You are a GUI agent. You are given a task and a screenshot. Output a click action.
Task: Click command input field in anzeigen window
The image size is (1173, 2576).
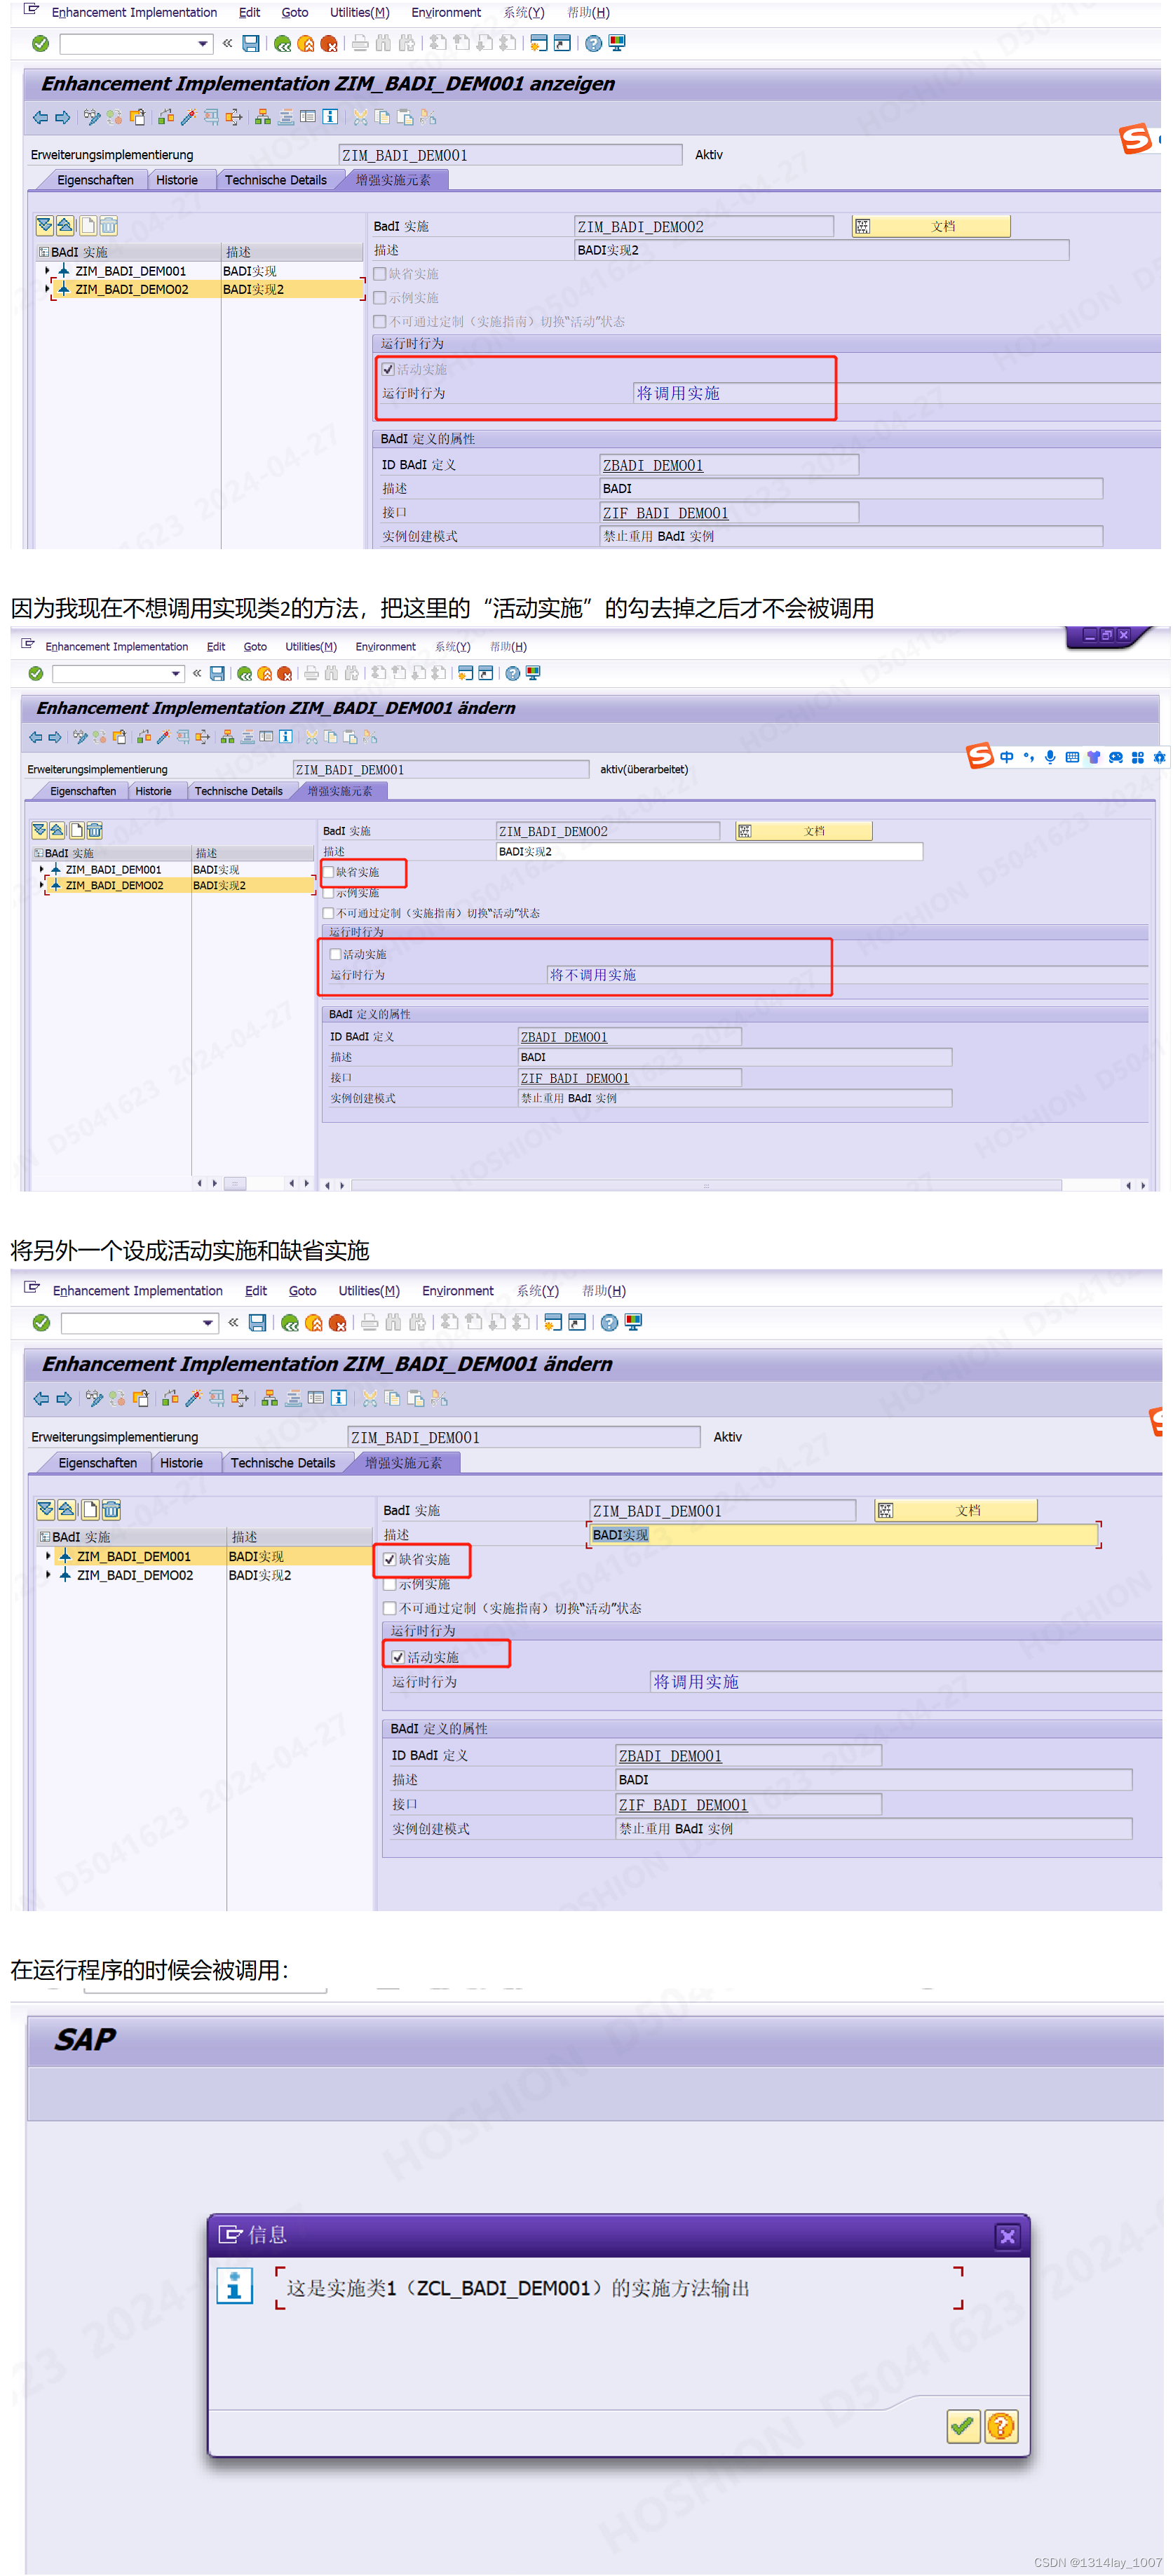pyautogui.click(x=127, y=44)
